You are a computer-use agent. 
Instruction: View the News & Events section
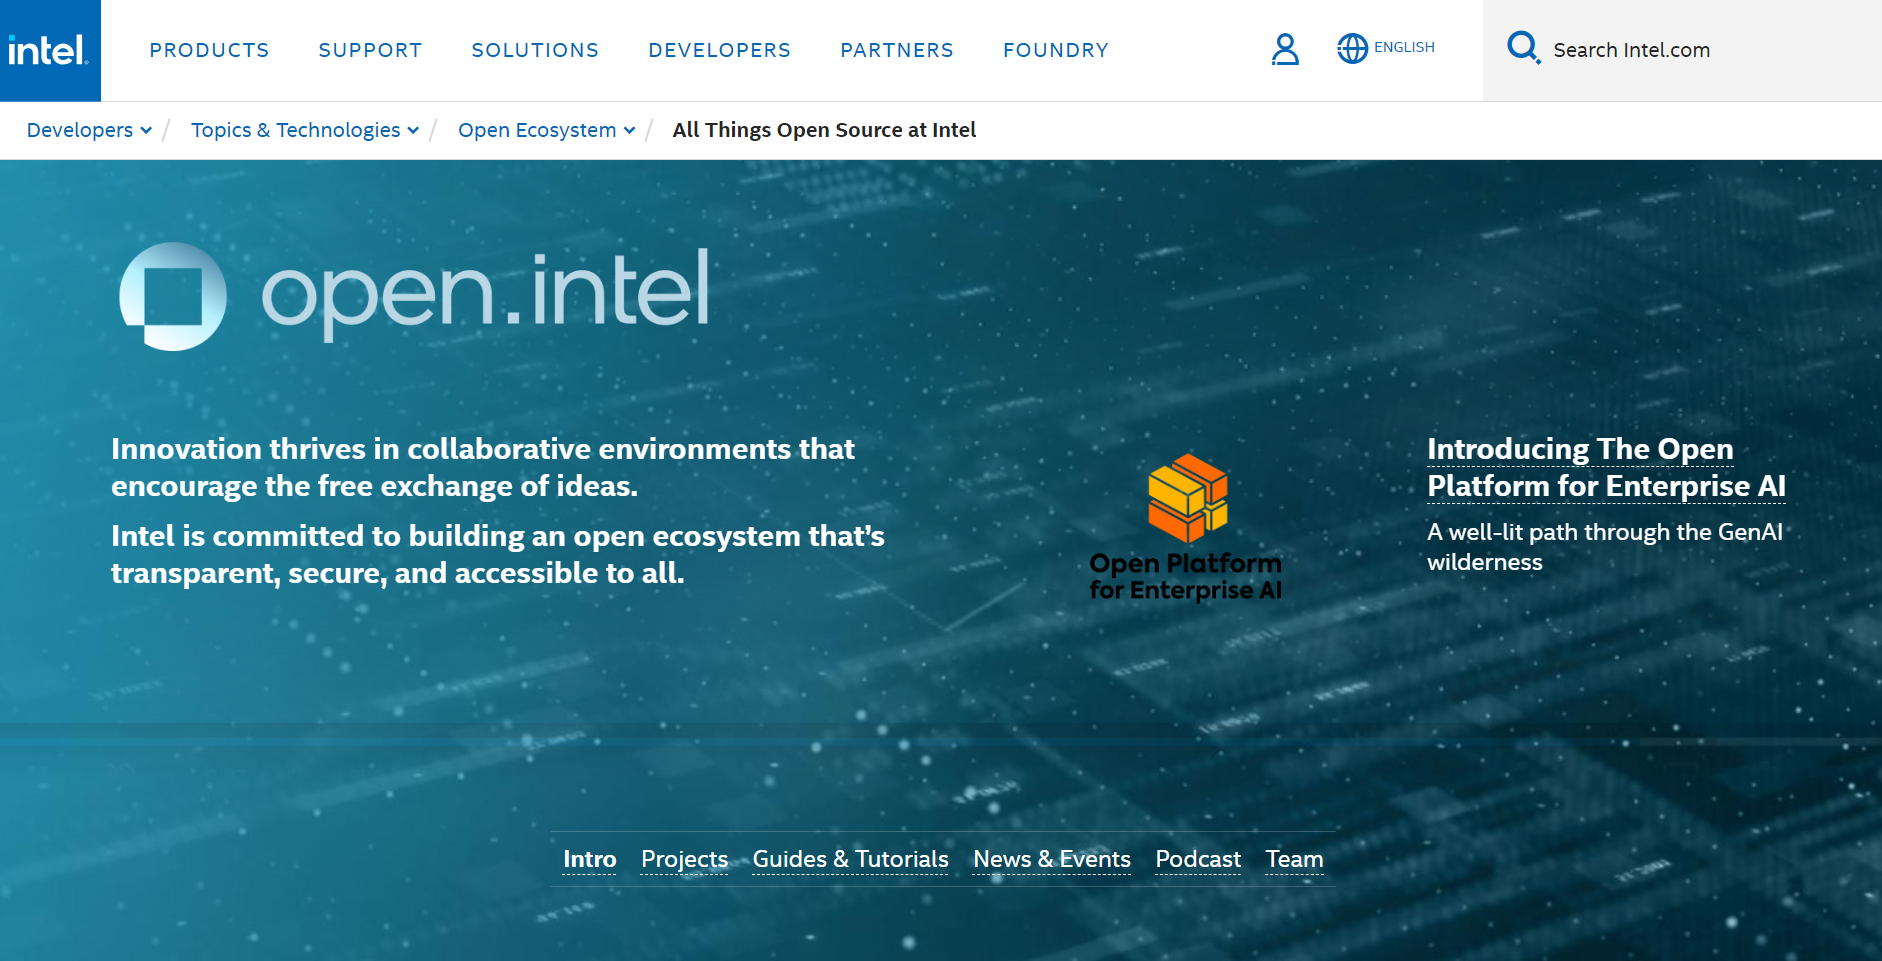1051,859
